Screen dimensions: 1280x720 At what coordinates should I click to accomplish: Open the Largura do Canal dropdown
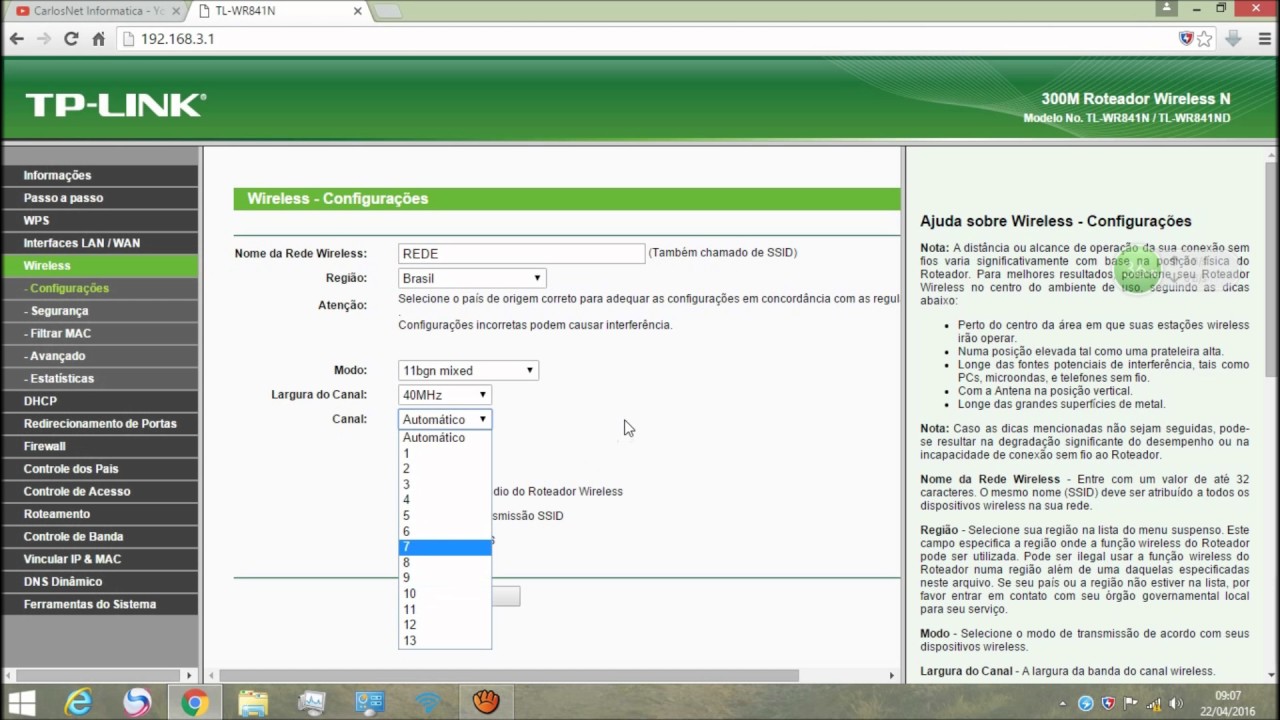tap(444, 395)
